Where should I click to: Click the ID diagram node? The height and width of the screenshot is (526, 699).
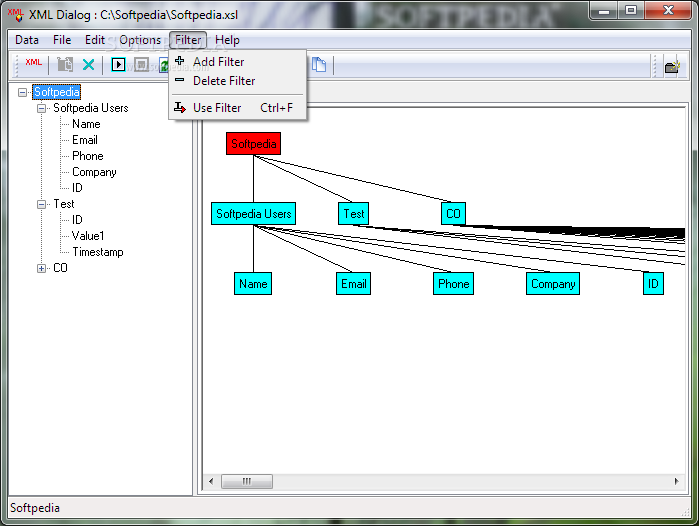tap(653, 284)
